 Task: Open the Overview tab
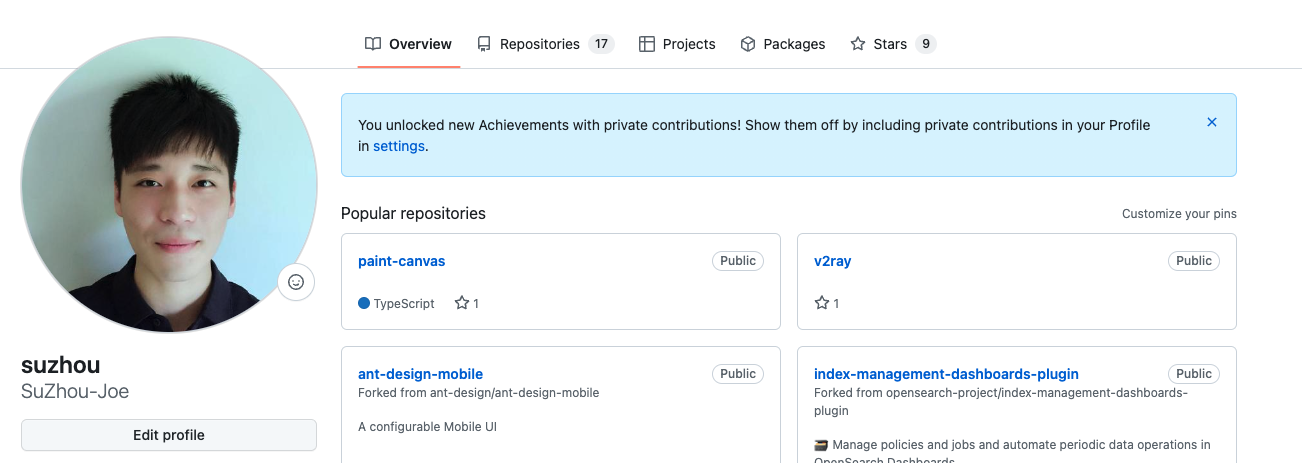point(408,44)
